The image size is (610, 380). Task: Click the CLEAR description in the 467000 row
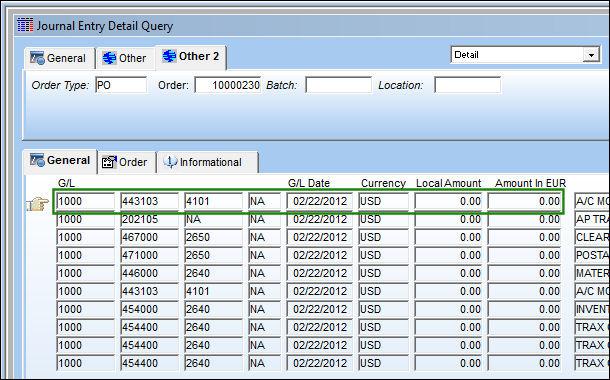coord(592,237)
